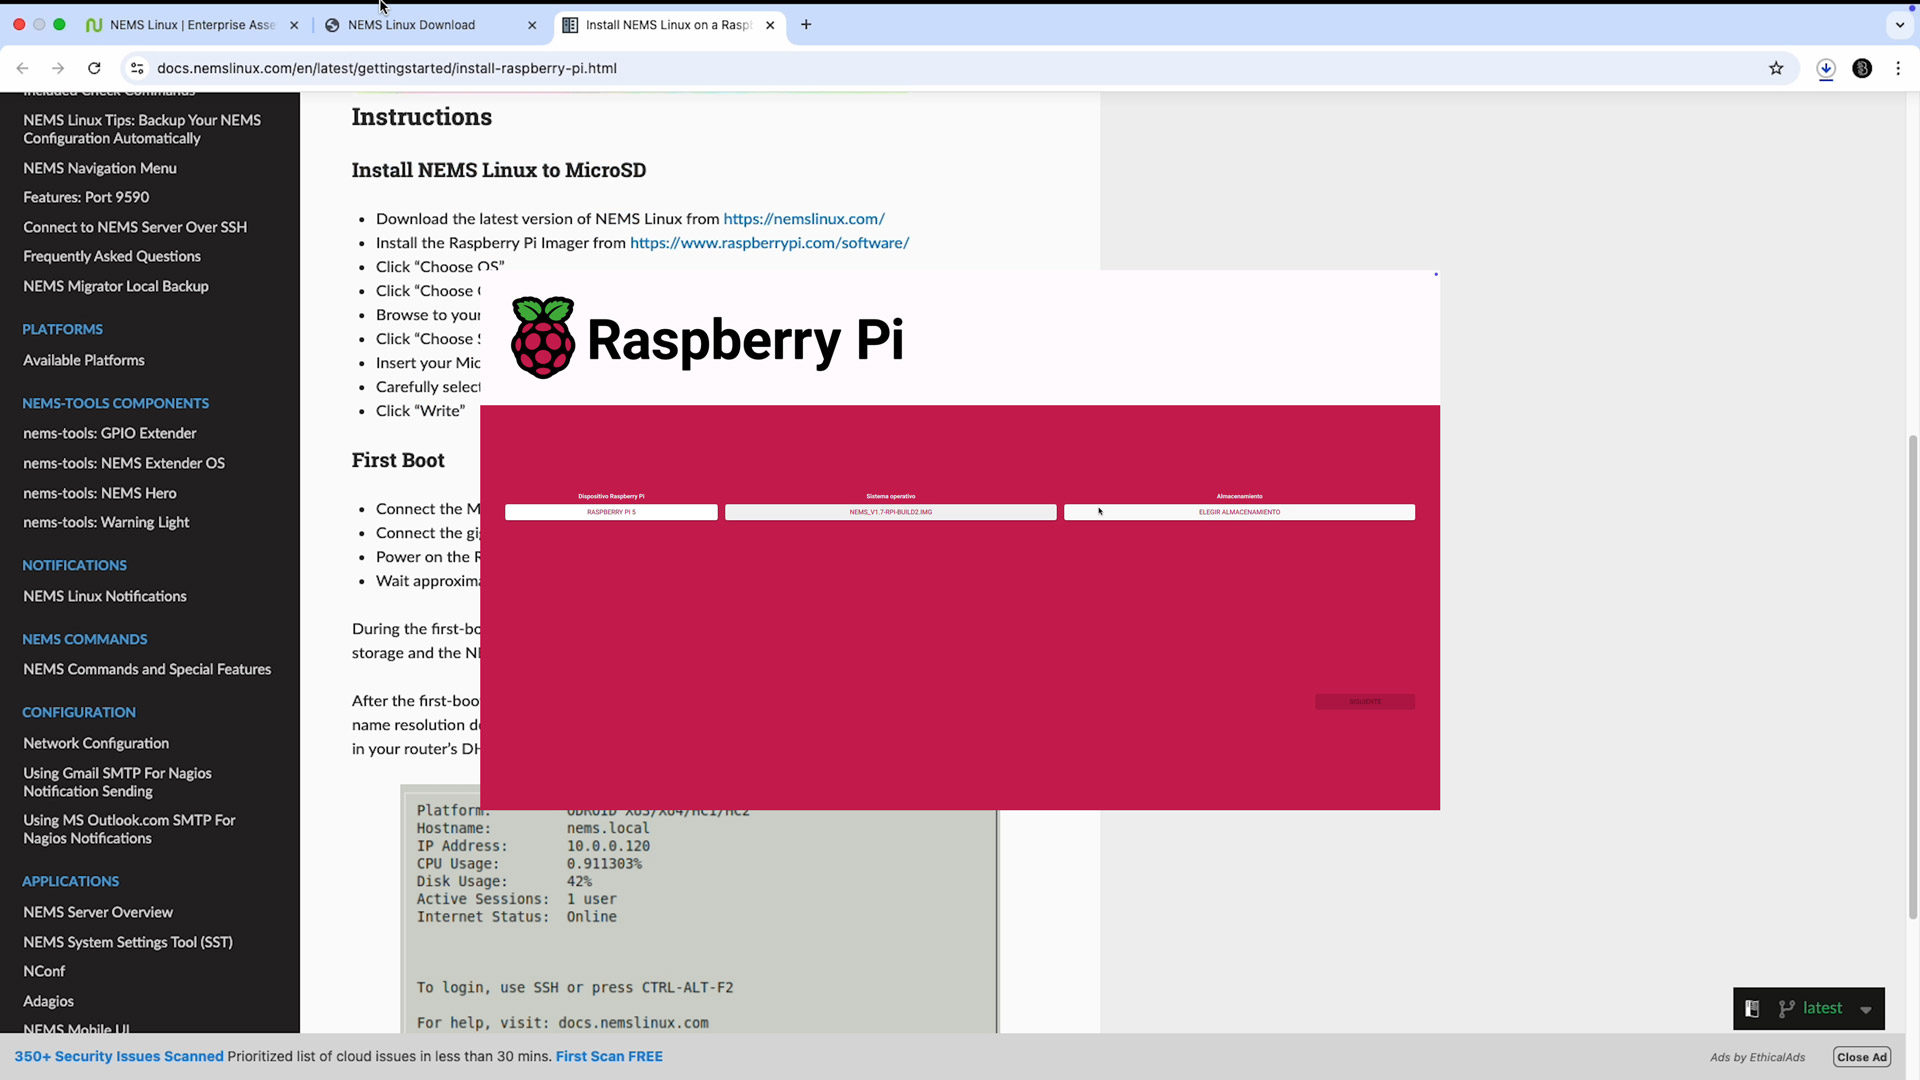Viewport: 1920px width, 1080px height.
Task: Open Features: Port 9590 sidebar link
Action: [86, 197]
